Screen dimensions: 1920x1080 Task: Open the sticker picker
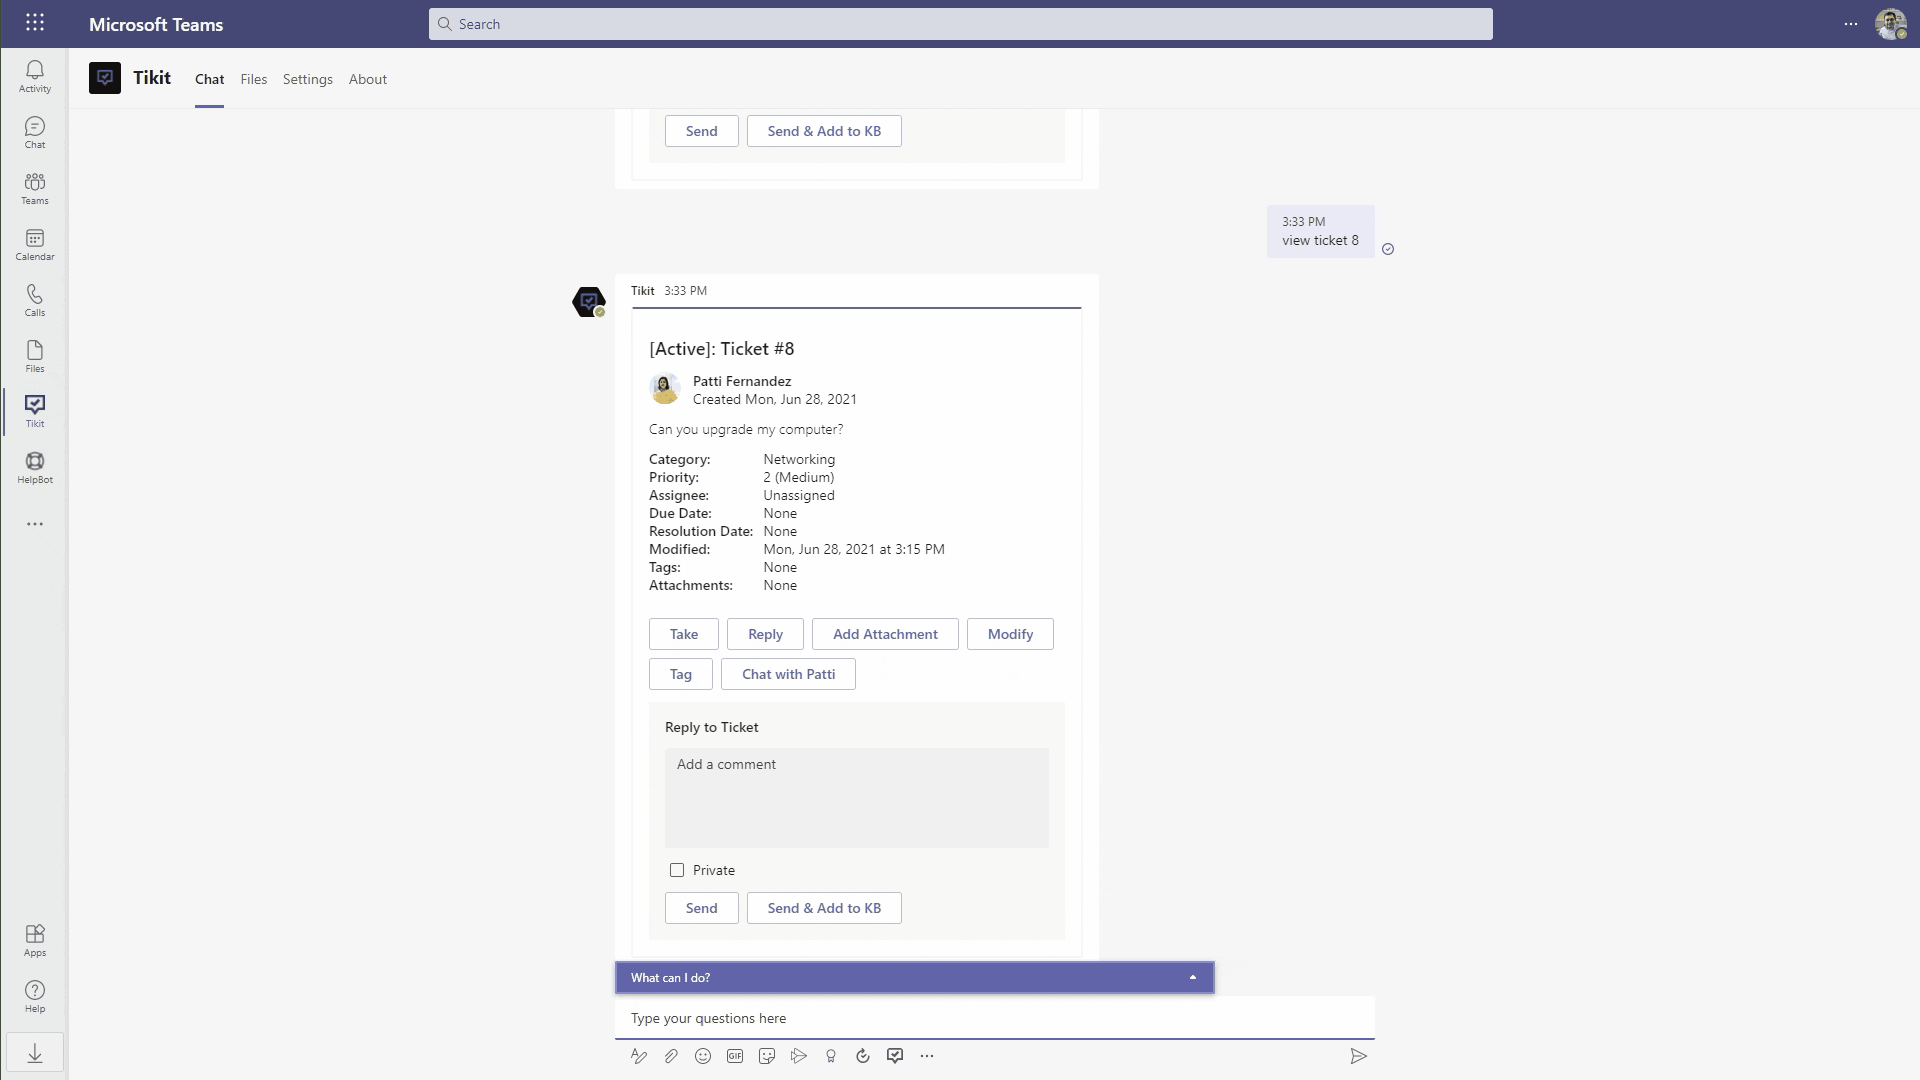coord(767,1056)
